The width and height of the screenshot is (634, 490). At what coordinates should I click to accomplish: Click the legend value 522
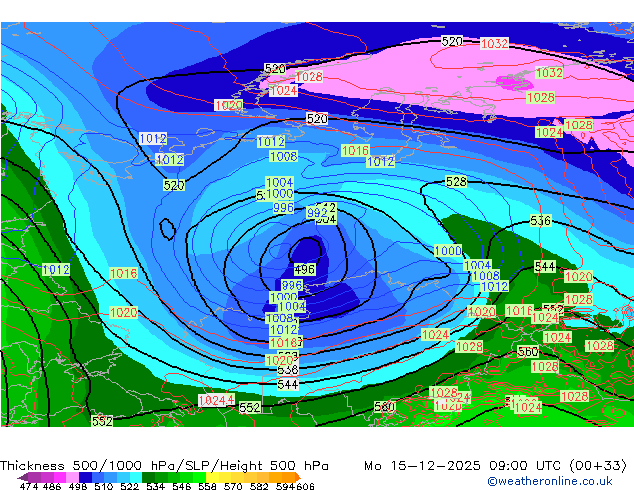[129, 486]
